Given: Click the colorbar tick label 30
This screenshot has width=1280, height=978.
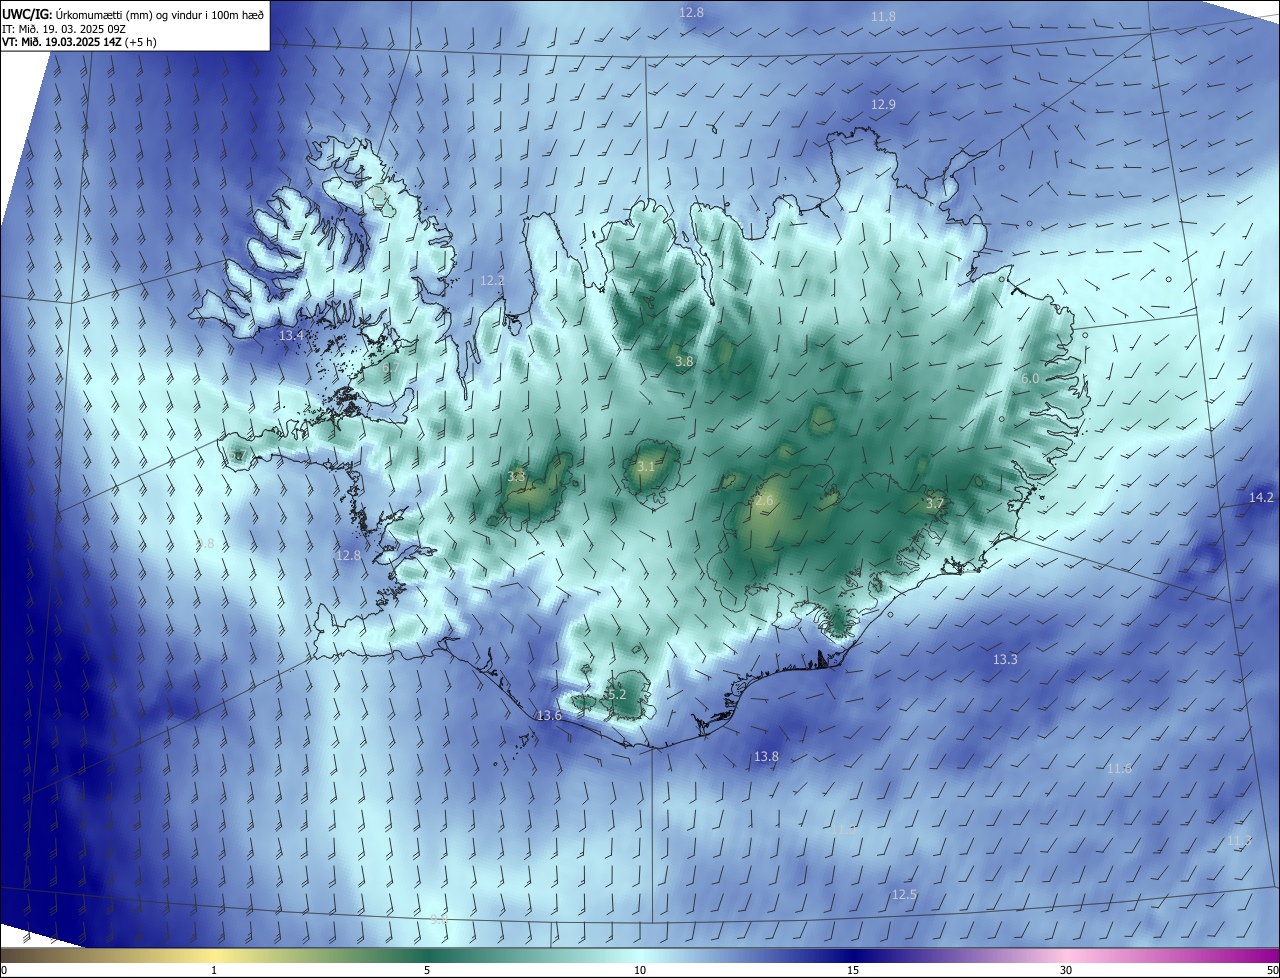Looking at the screenshot, I should tap(1066, 970).
